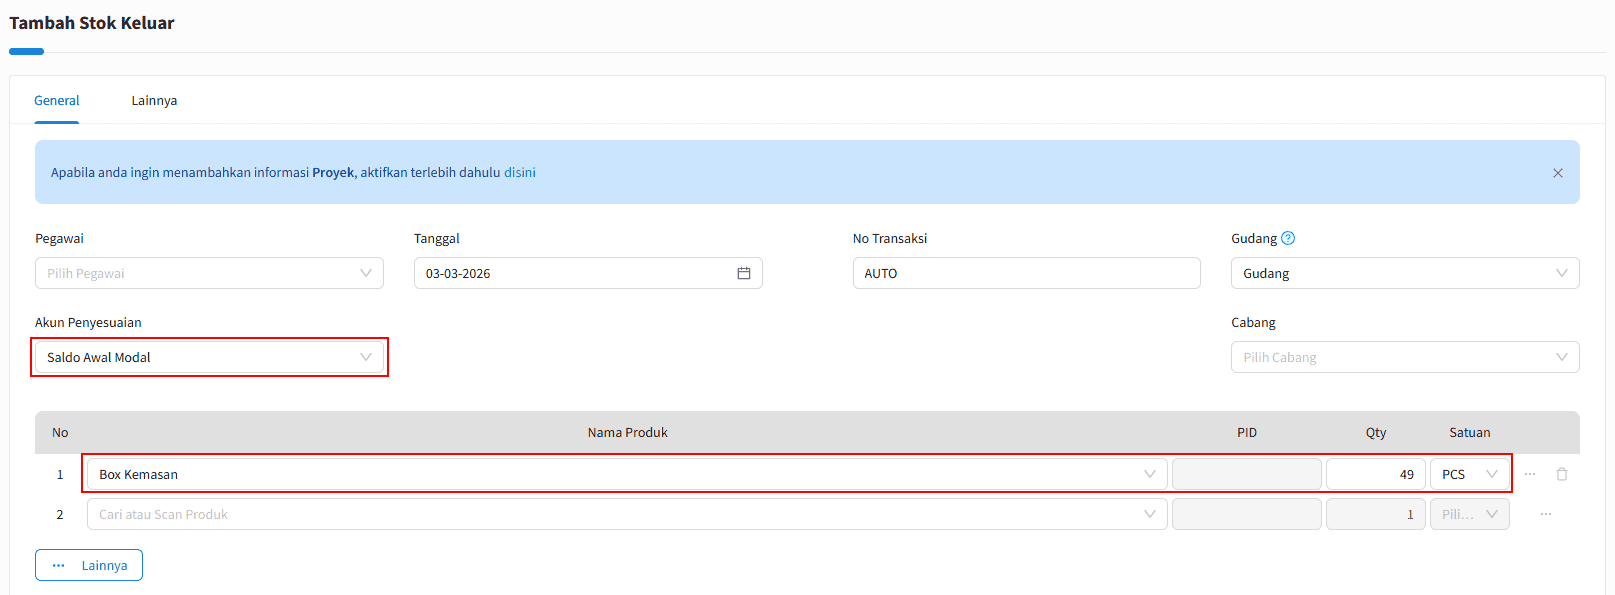1615x595 pixels.
Task: Click the Cari atau Scan Produk field
Action: [x=626, y=514]
